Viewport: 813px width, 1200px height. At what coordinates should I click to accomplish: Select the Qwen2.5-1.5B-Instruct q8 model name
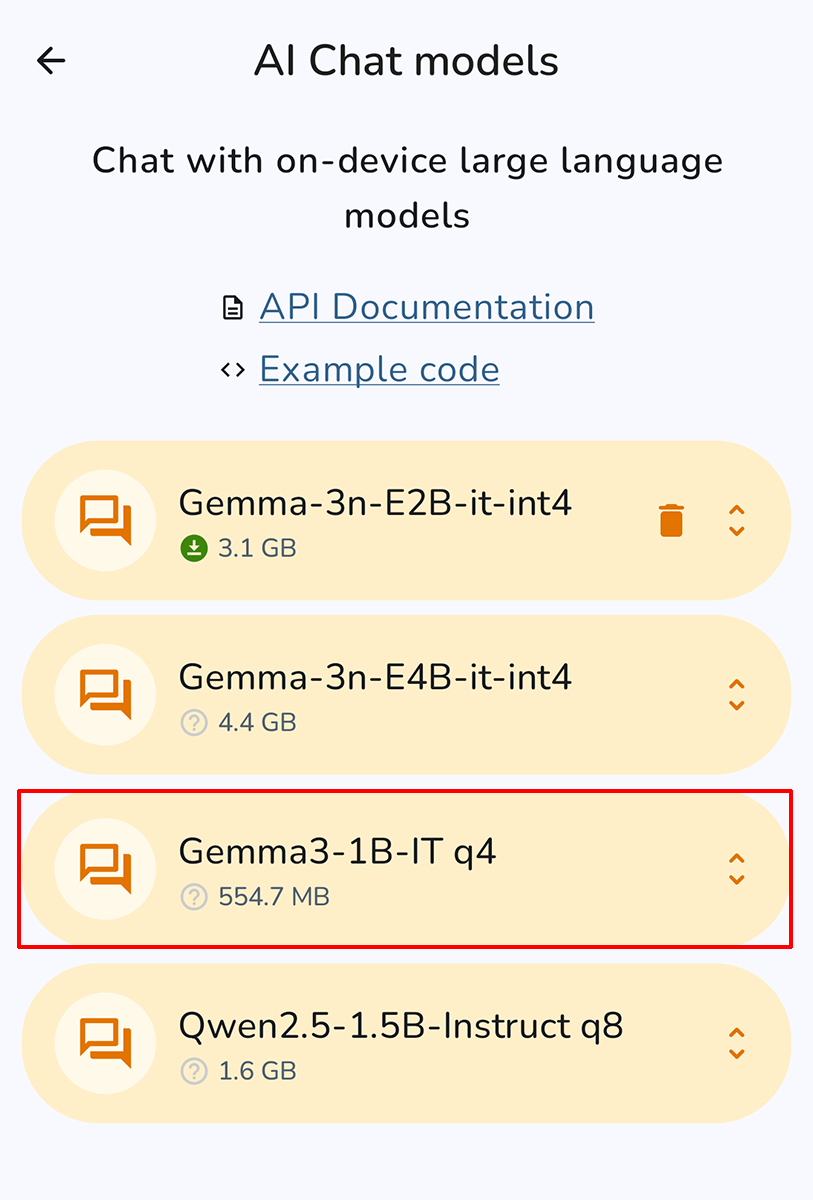coord(401,1025)
